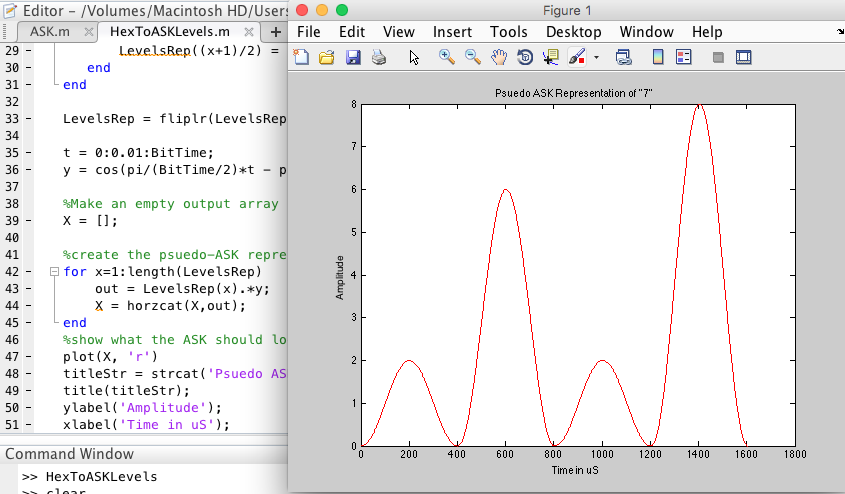Minimize Figure 1 with yellow button

(322, 10)
